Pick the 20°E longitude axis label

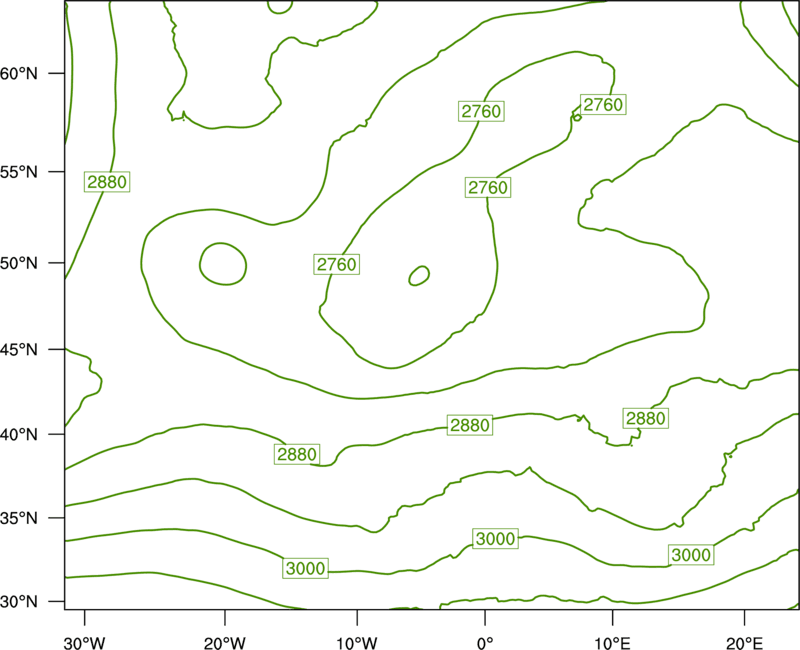pos(744,642)
